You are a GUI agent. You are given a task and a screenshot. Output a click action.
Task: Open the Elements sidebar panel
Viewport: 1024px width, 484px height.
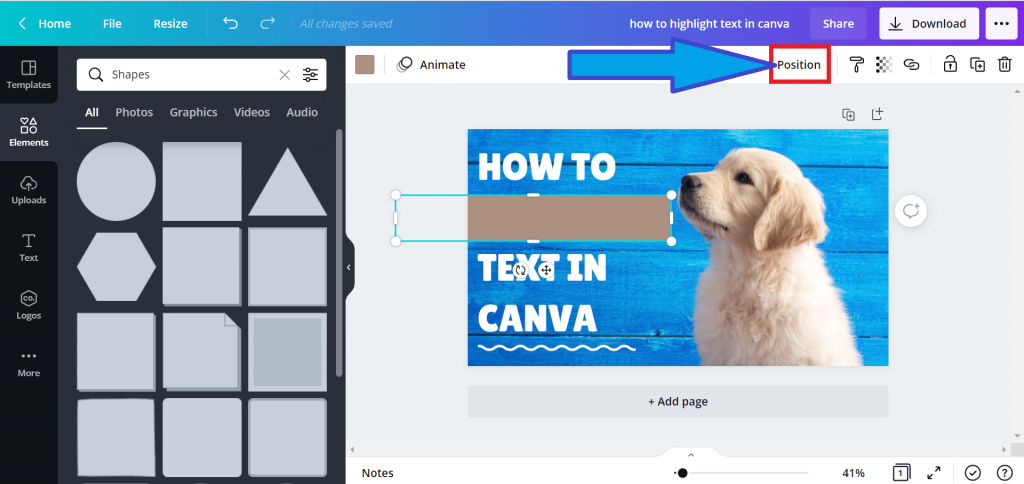coord(28,132)
